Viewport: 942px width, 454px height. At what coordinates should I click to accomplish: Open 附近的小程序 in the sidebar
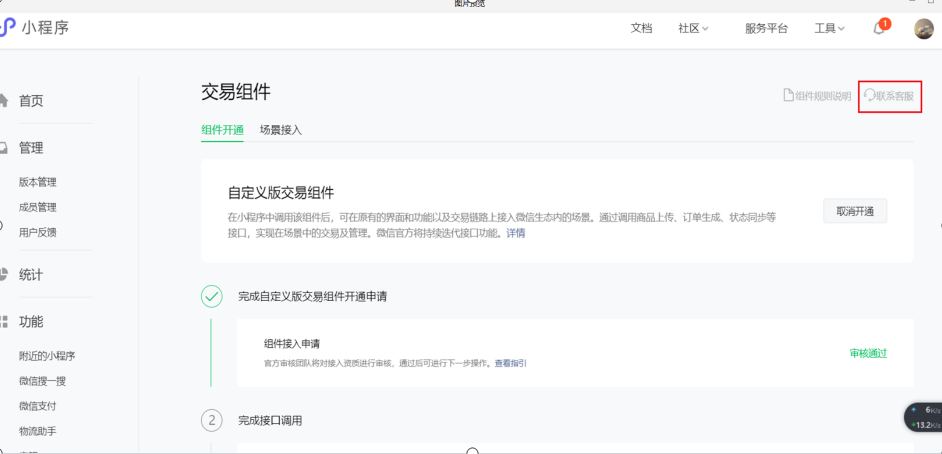pyautogui.click(x=47, y=356)
